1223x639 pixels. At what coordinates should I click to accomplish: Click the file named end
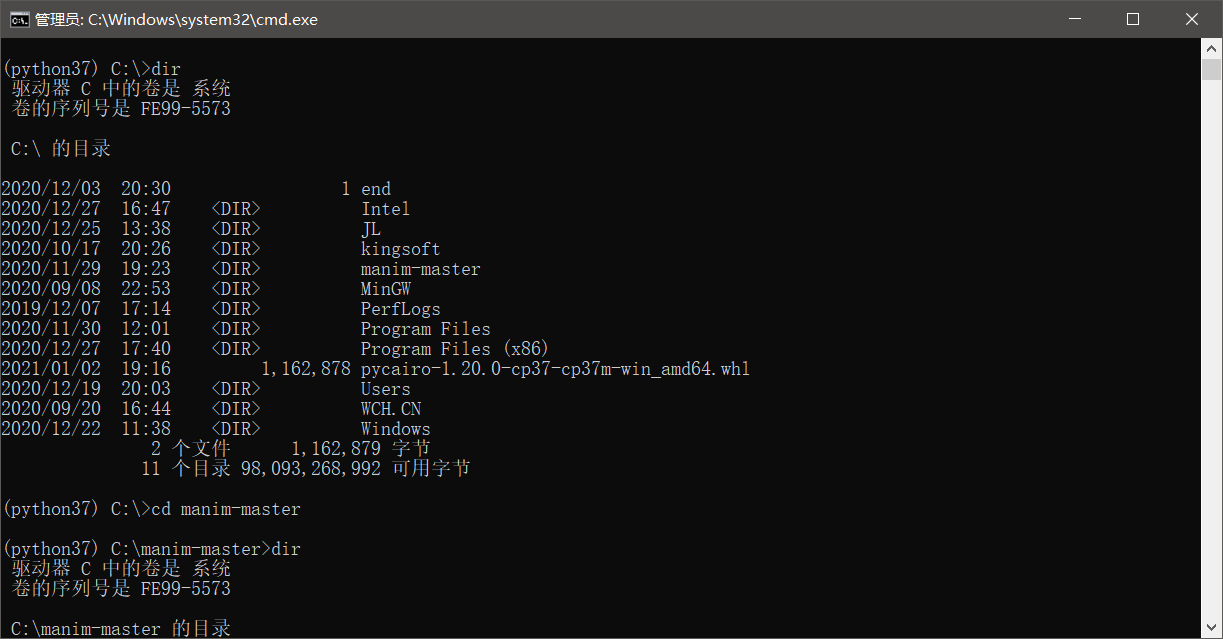click(376, 189)
